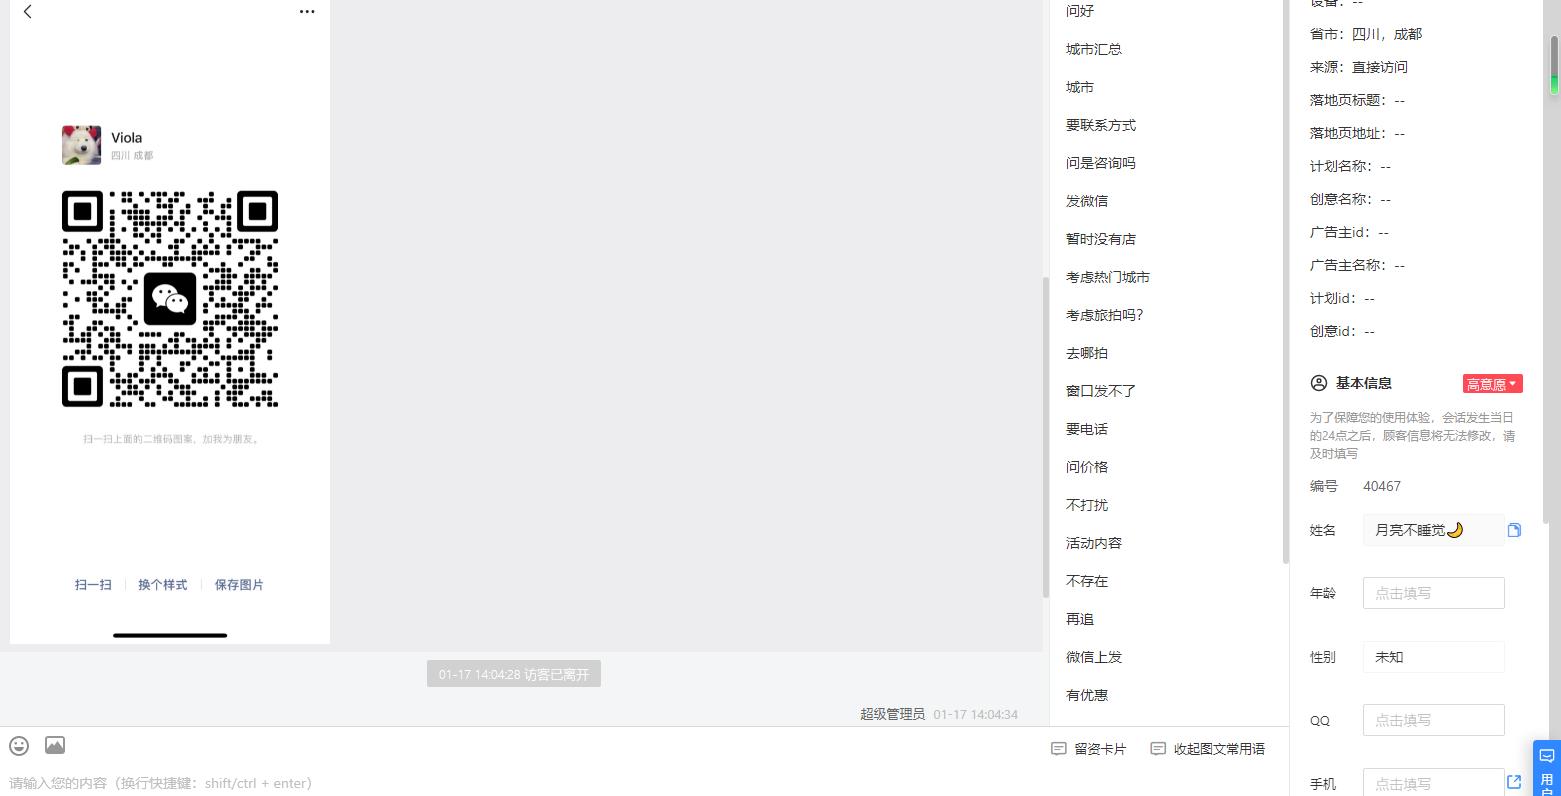Click the send image icon
1561x796 pixels.
coord(55,745)
